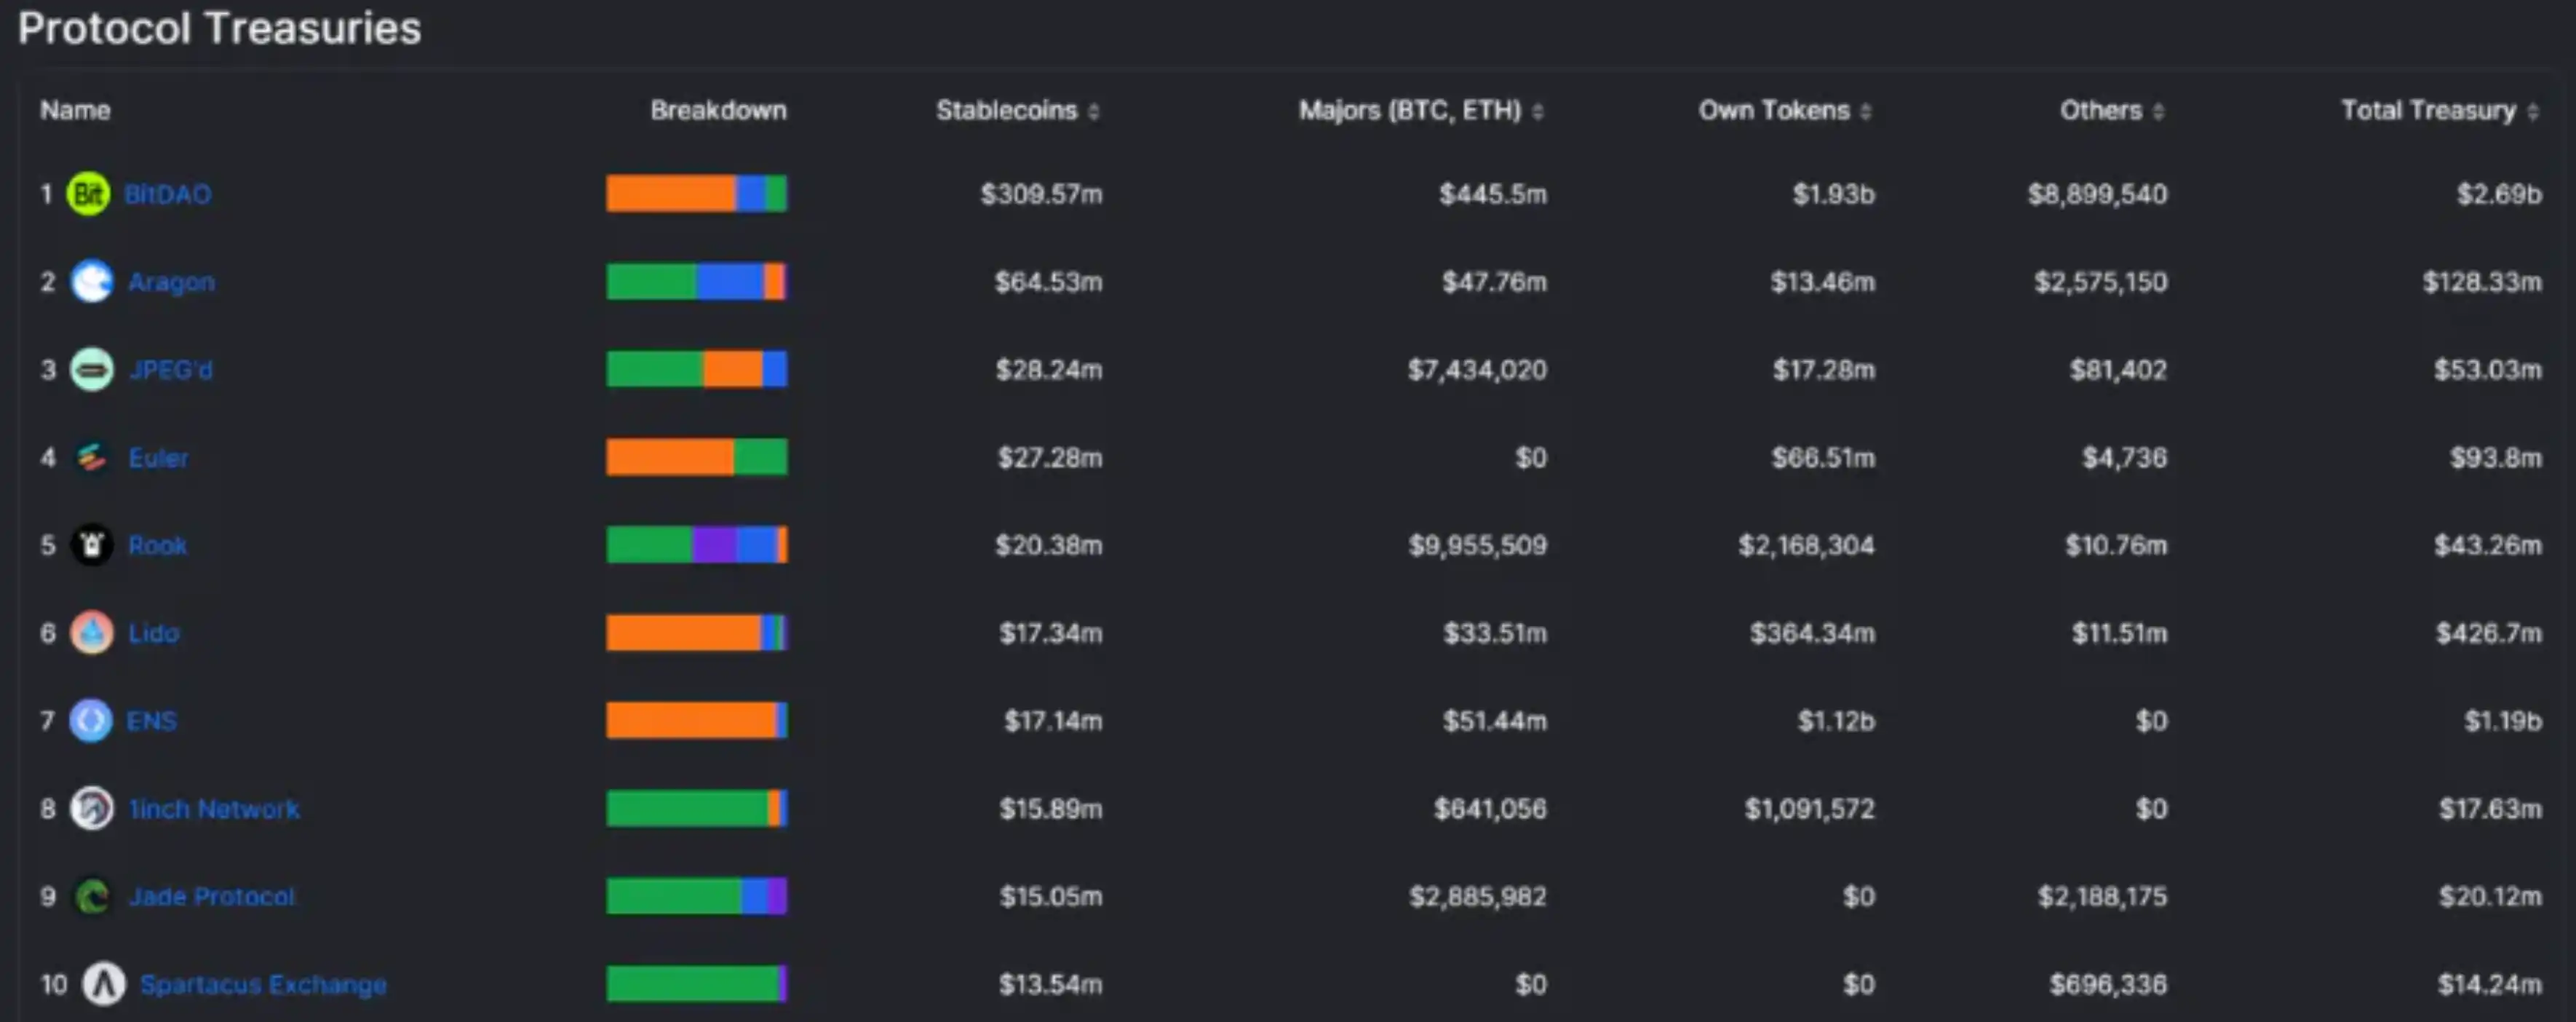
Task: Select JPEG'd majors value $7,434,020
Action: (x=1477, y=370)
